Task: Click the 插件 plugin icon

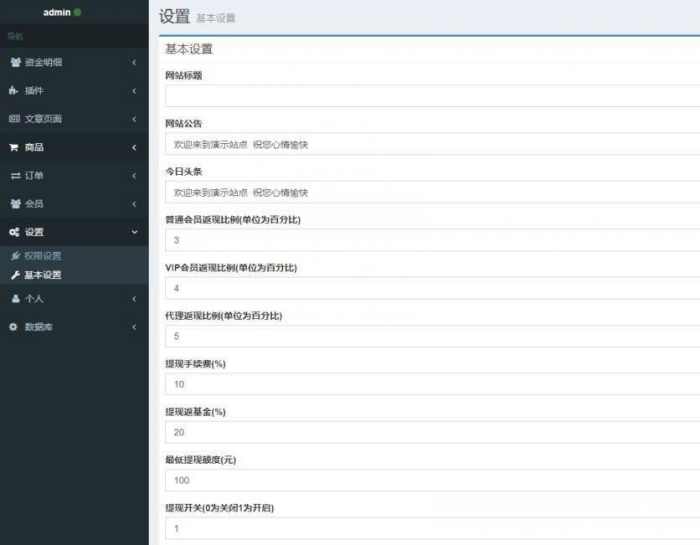Action: [x=14, y=91]
